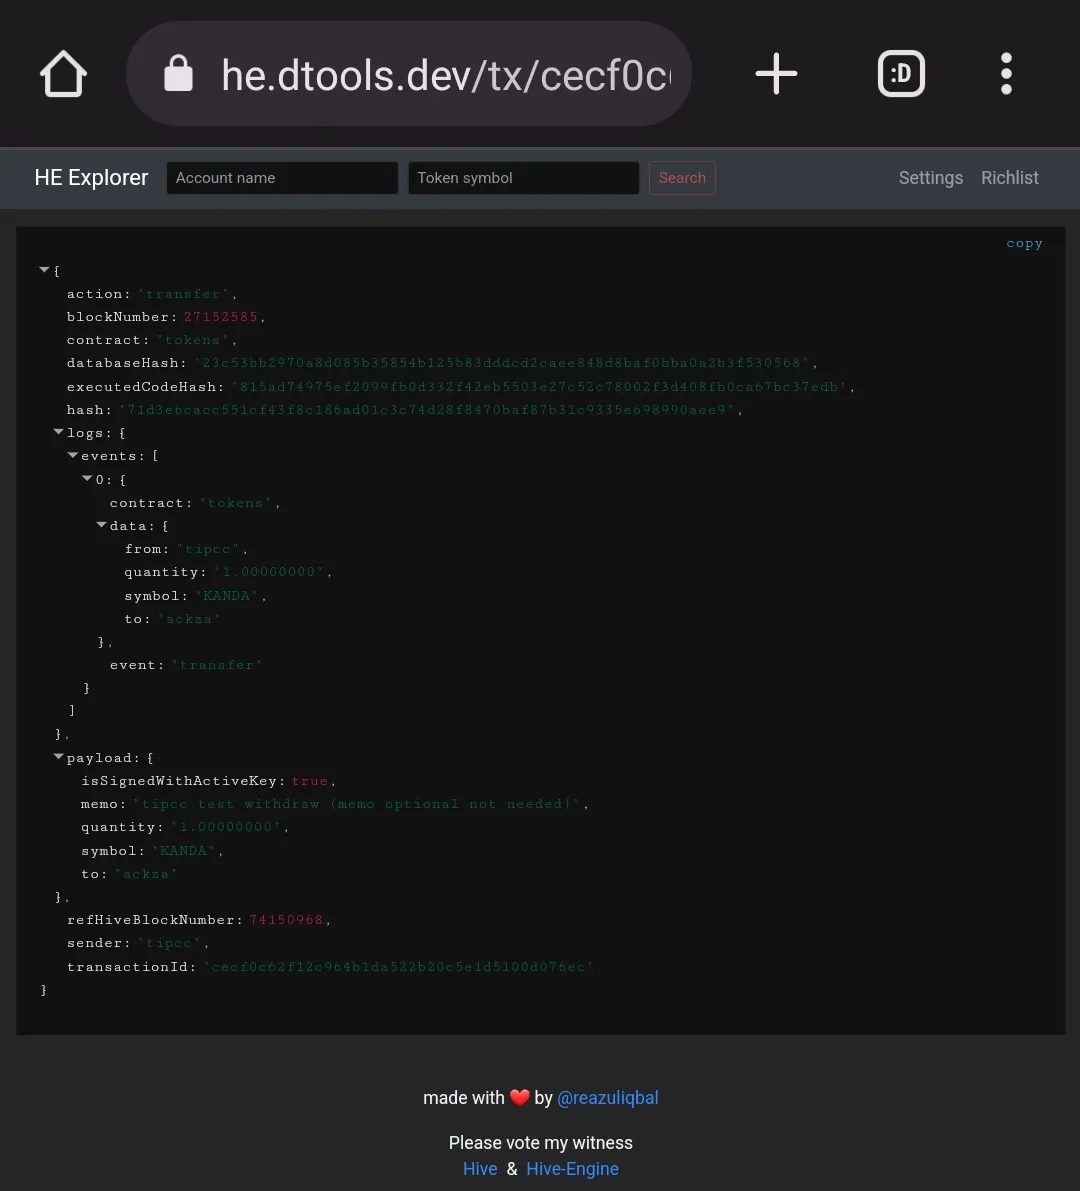
Task: Click the from value 'tipcc' in data
Action: point(208,549)
